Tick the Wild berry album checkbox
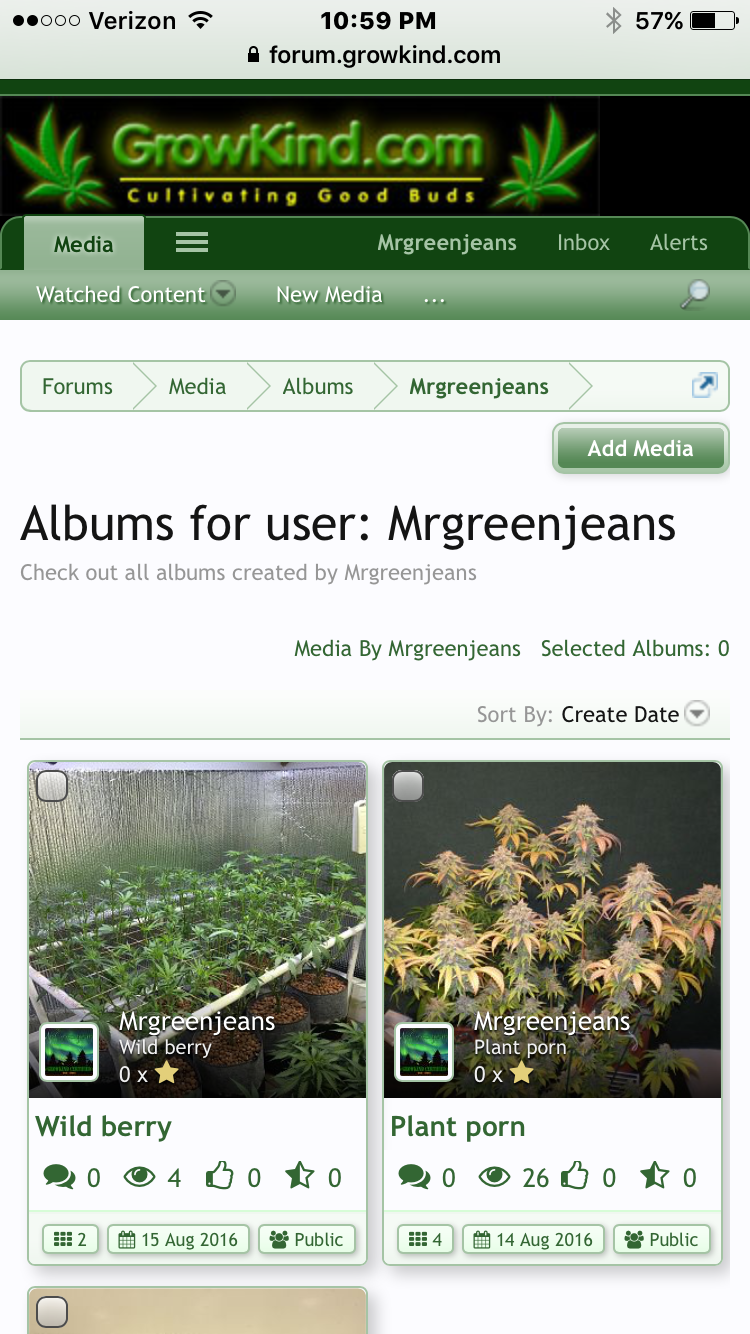The width and height of the screenshot is (750, 1334). 52,786
